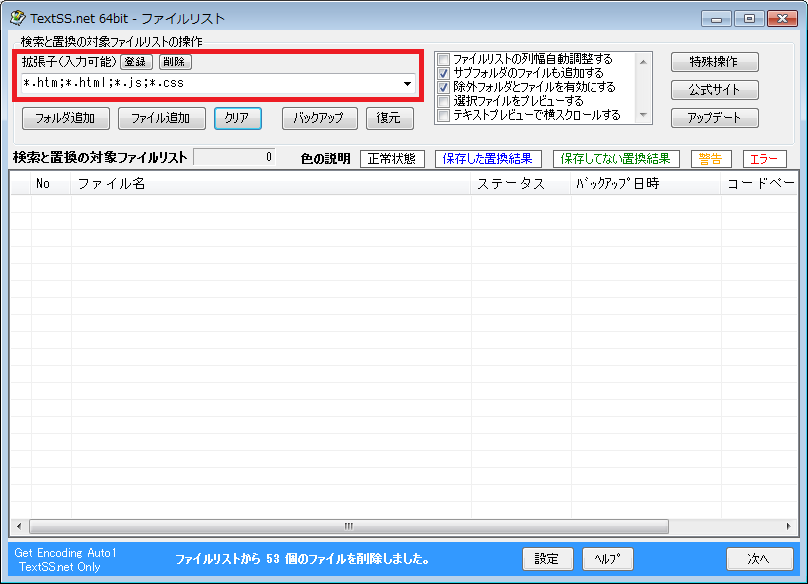
Task: Click inside the extension text field
Action: tap(210, 84)
